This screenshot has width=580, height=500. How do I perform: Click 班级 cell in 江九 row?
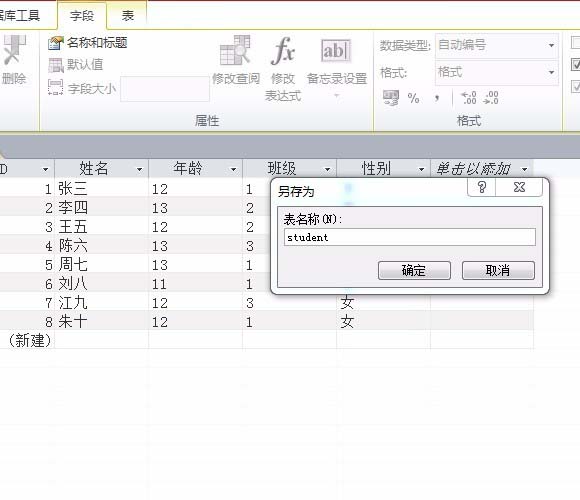tap(289, 303)
